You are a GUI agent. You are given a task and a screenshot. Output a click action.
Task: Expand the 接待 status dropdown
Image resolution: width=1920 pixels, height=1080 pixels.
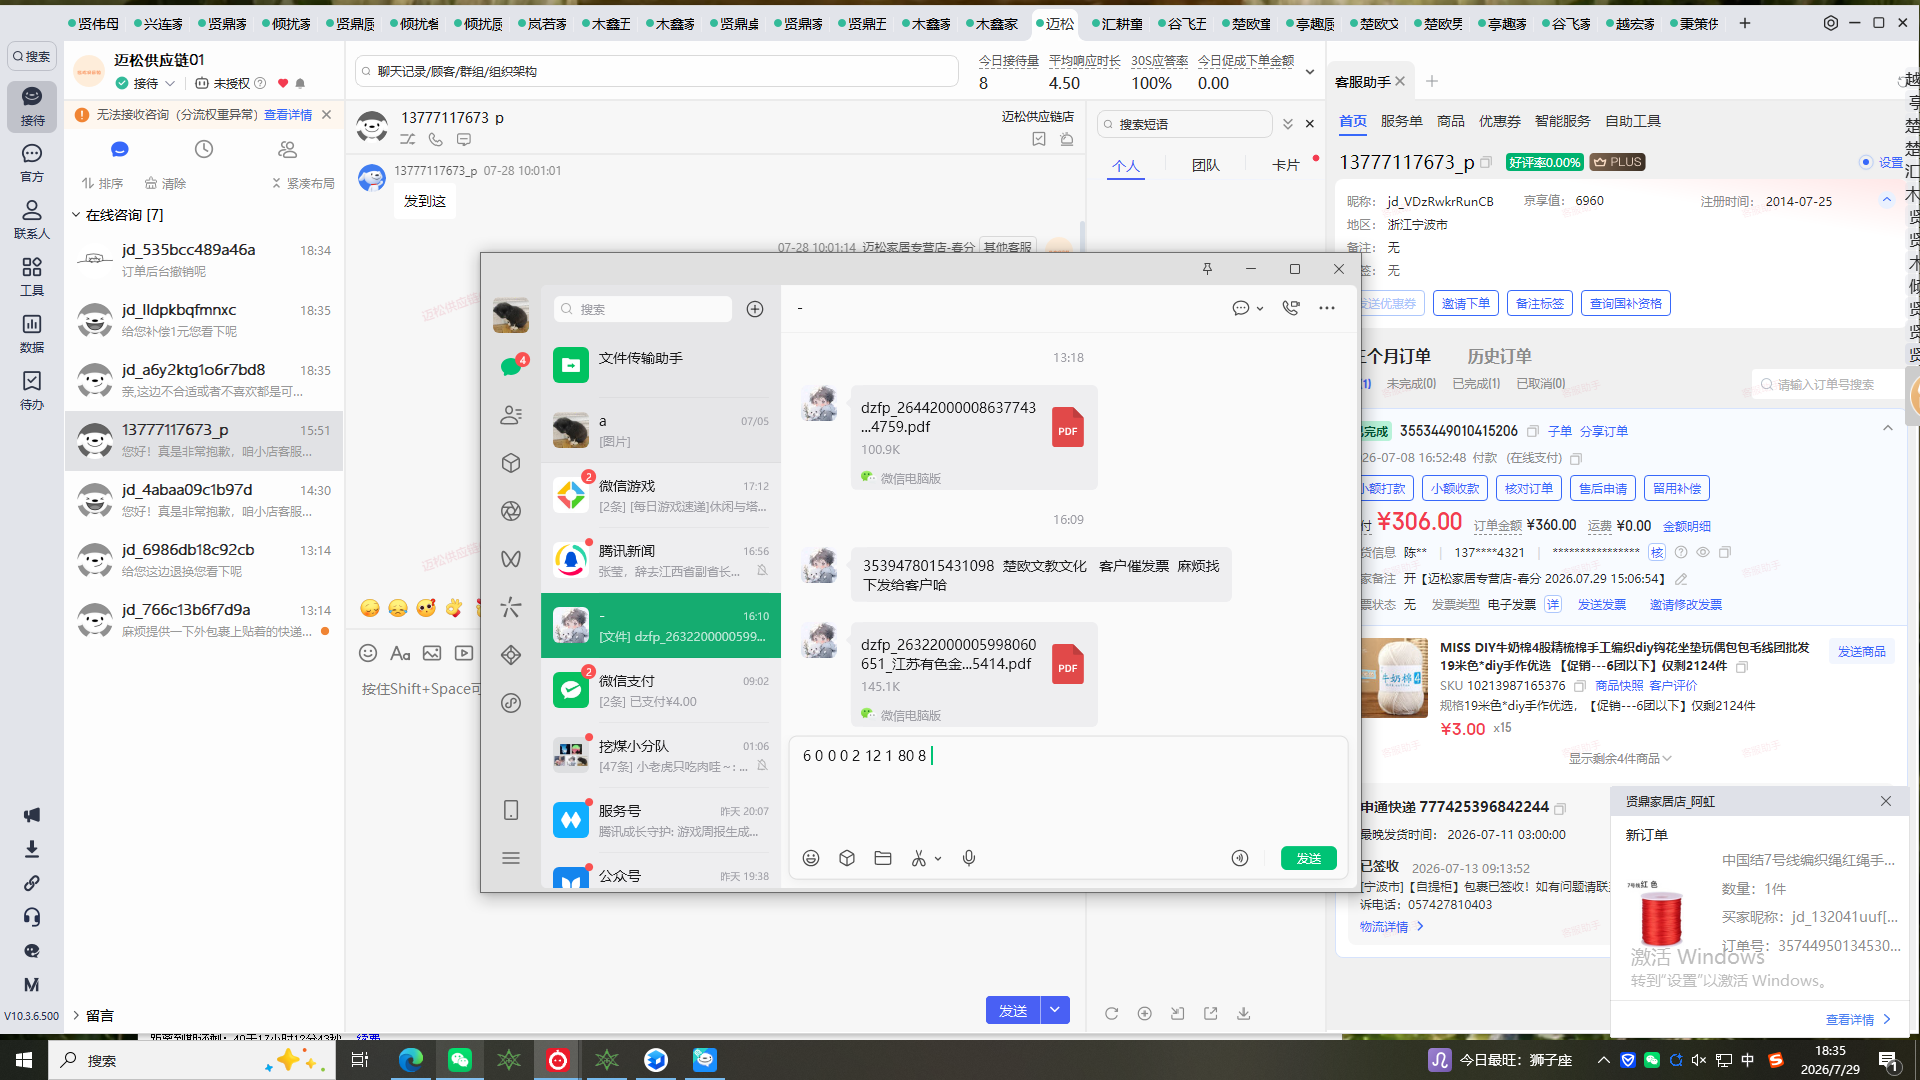point(170,83)
